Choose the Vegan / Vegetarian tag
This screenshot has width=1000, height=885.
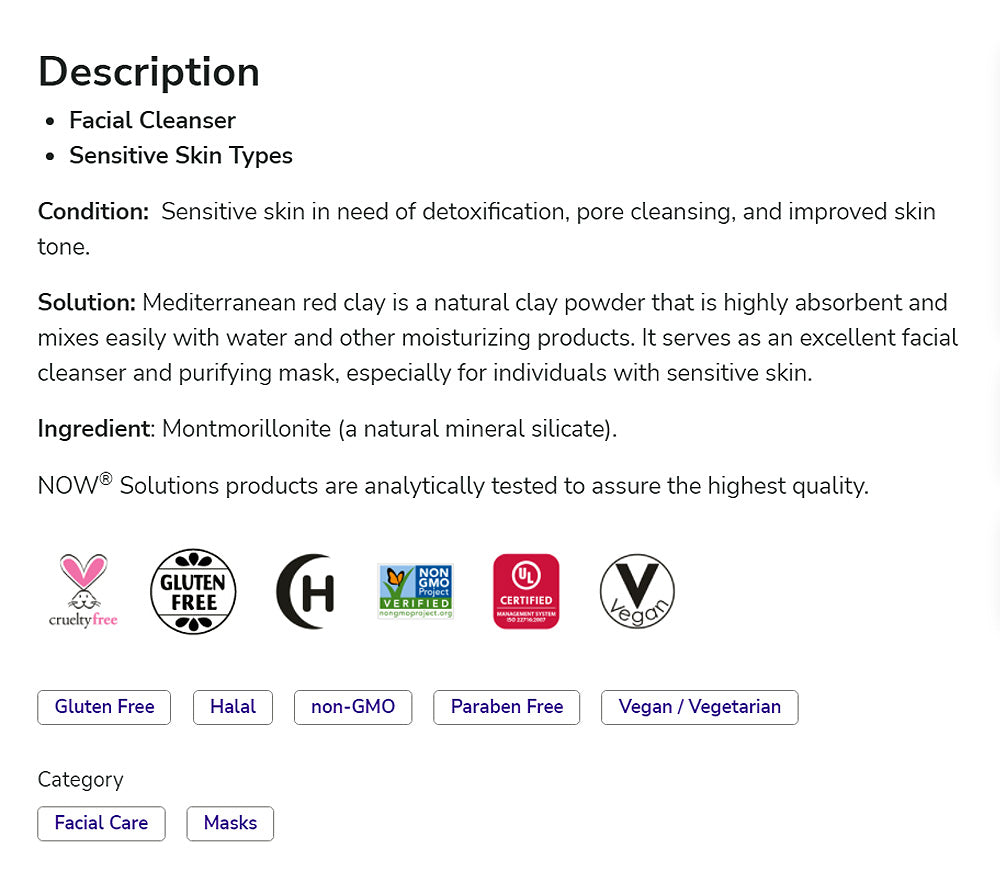(699, 707)
